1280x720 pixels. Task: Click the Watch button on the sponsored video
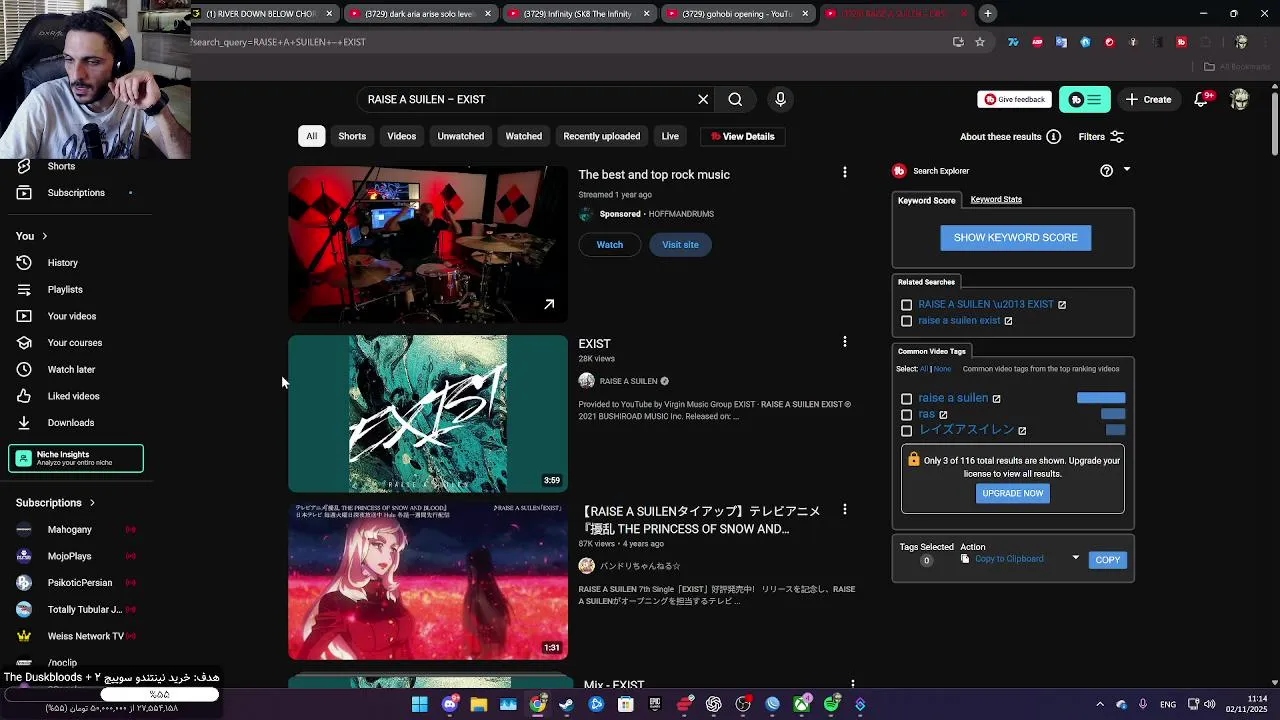tap(610, 245)
